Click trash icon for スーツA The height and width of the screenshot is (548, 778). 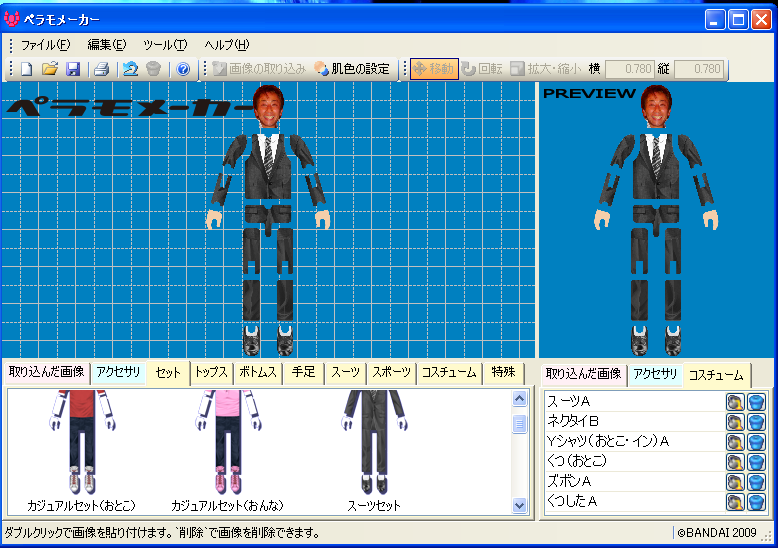click(x=756, y=402)
